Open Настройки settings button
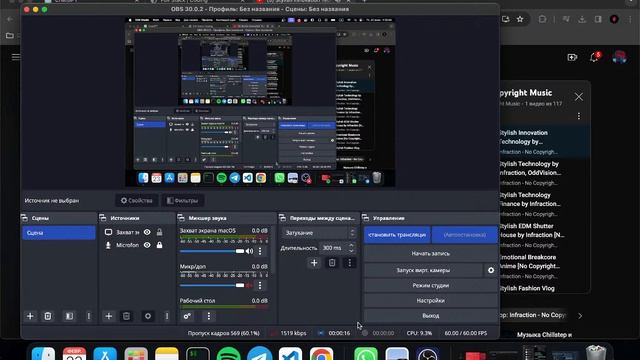This screenshot has width=640, height=360. 431,300
